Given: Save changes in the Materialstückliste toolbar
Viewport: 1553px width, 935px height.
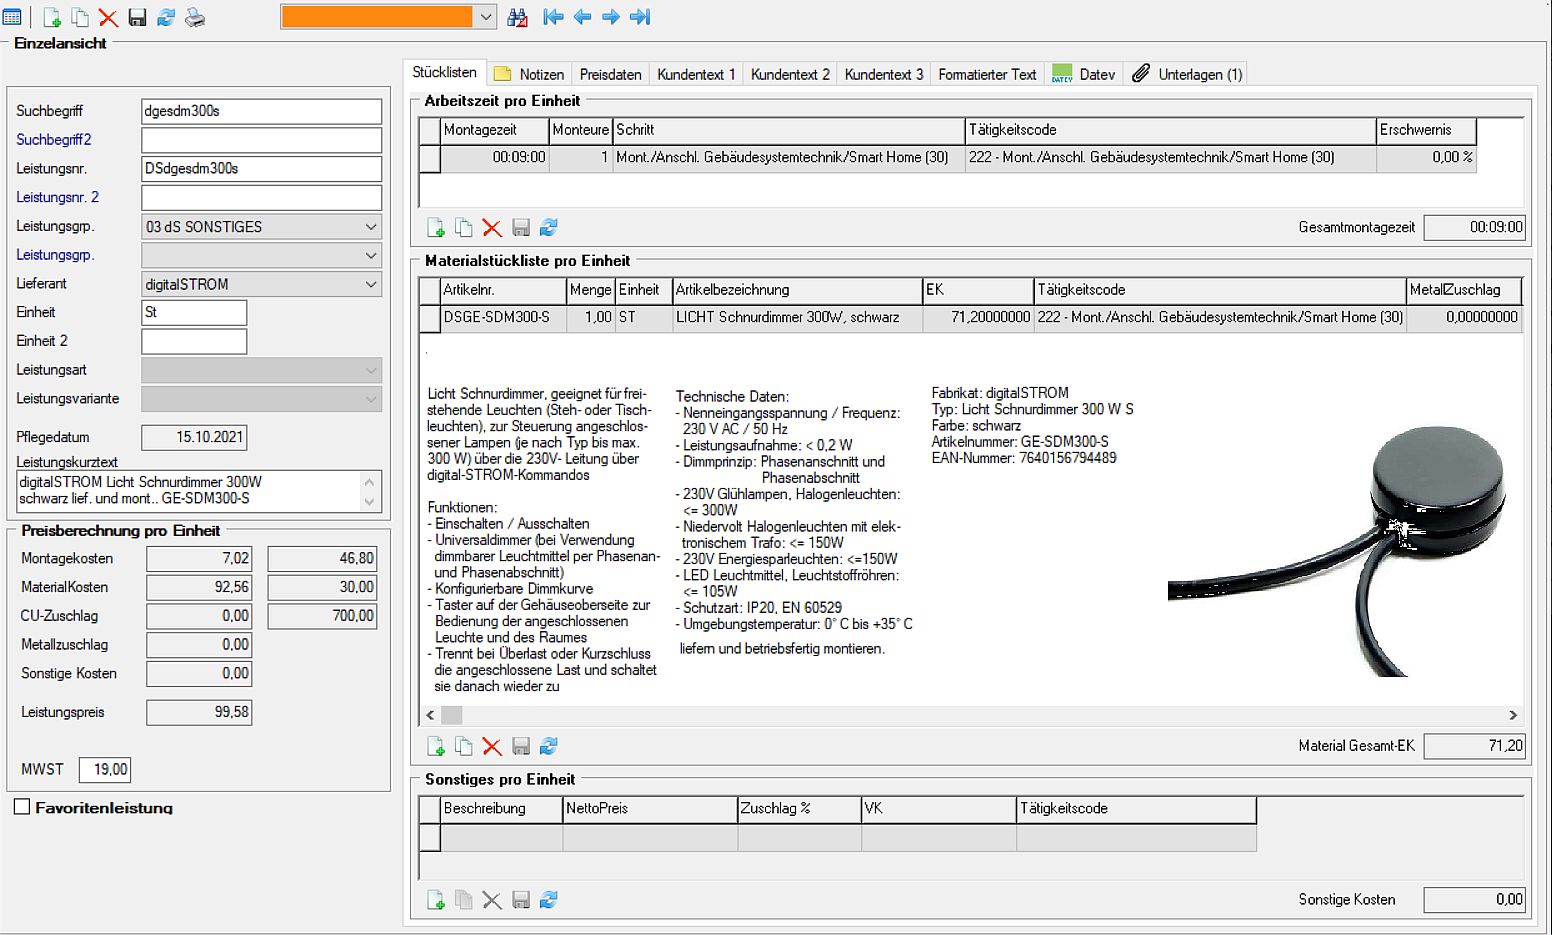Looking at the screenshot, I should tap(521, 746).
